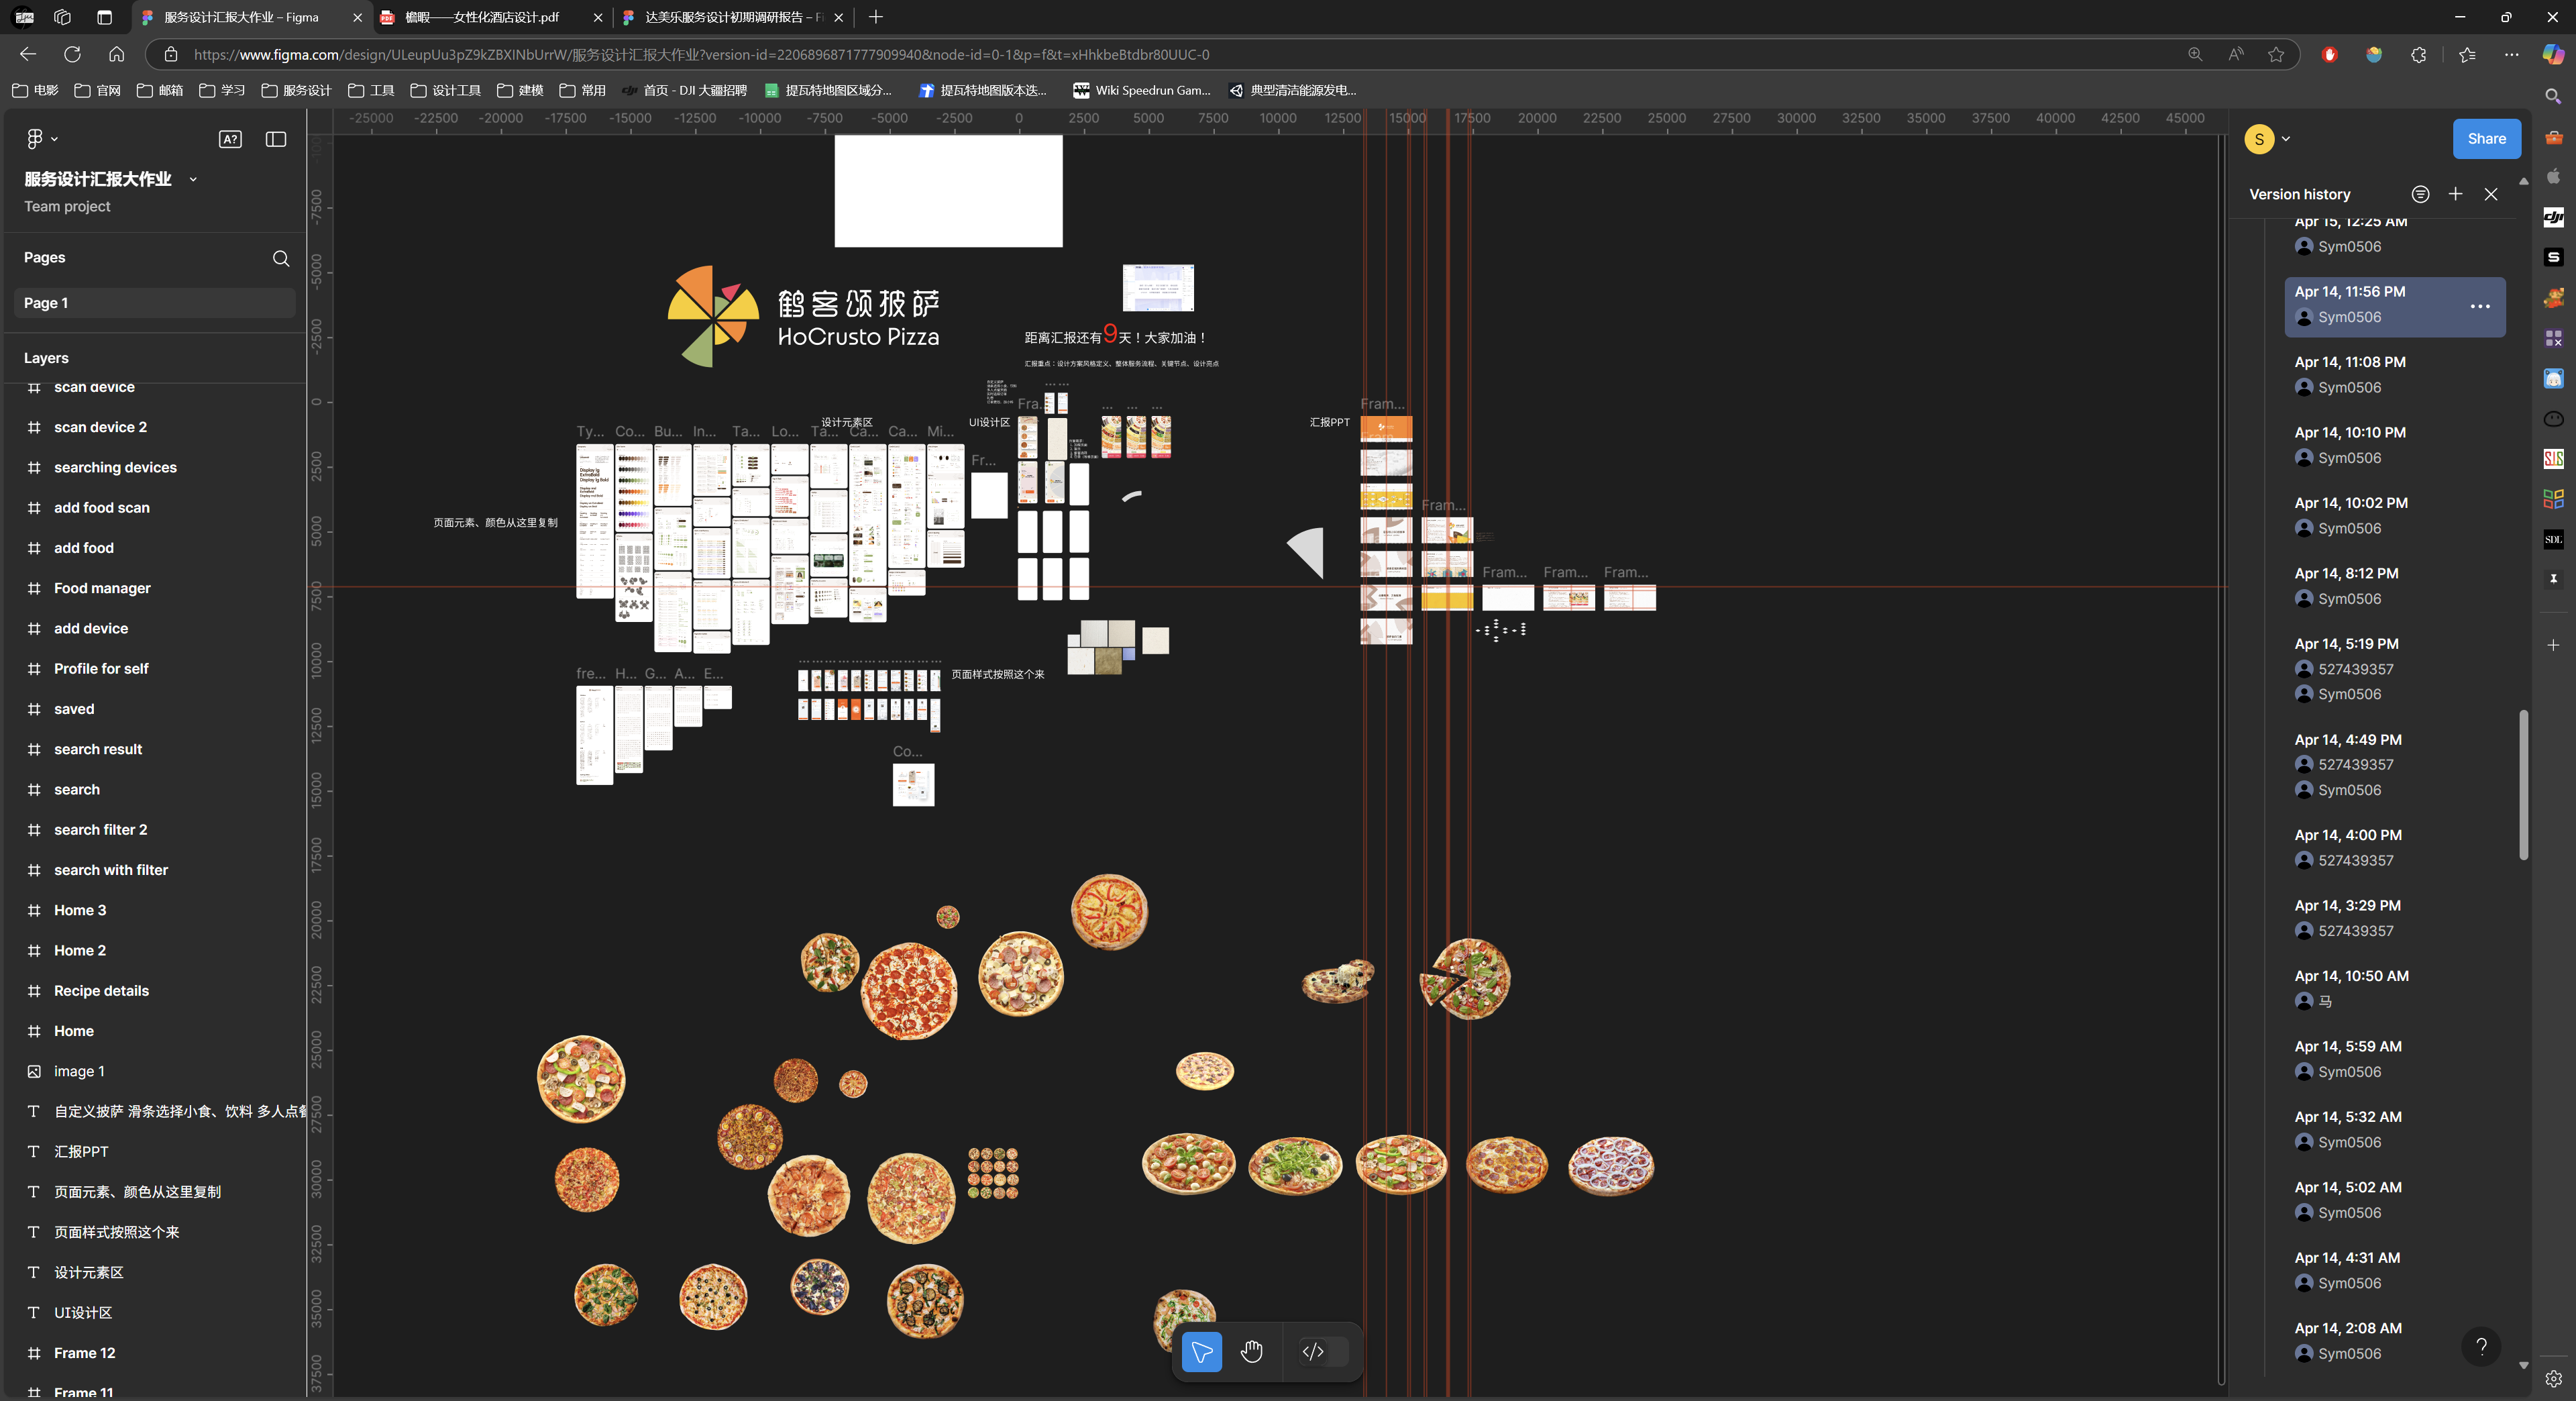Viewport: 2576px width, 1401px height.
Task: Select Apr 14, 2:08 AM version
Action: click(x=2395, y=1341)
